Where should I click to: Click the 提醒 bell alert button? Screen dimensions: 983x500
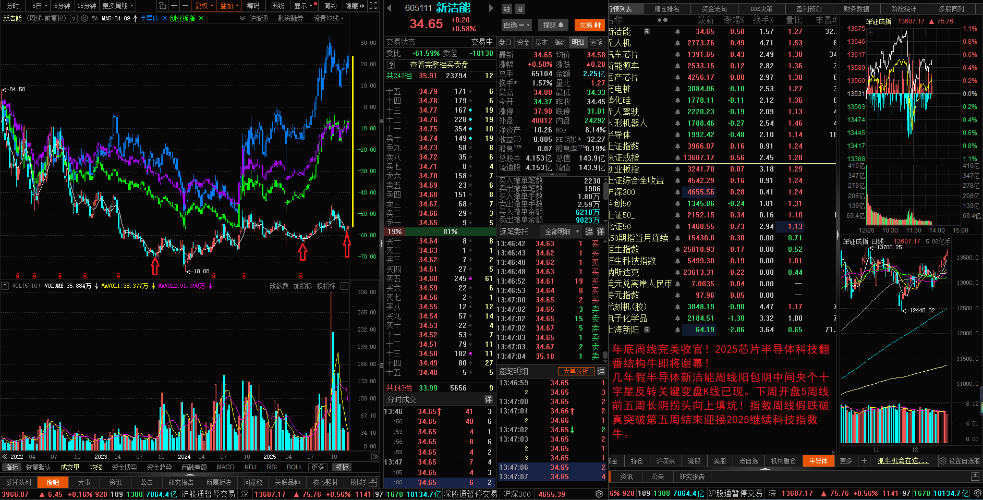pos(553,25)
